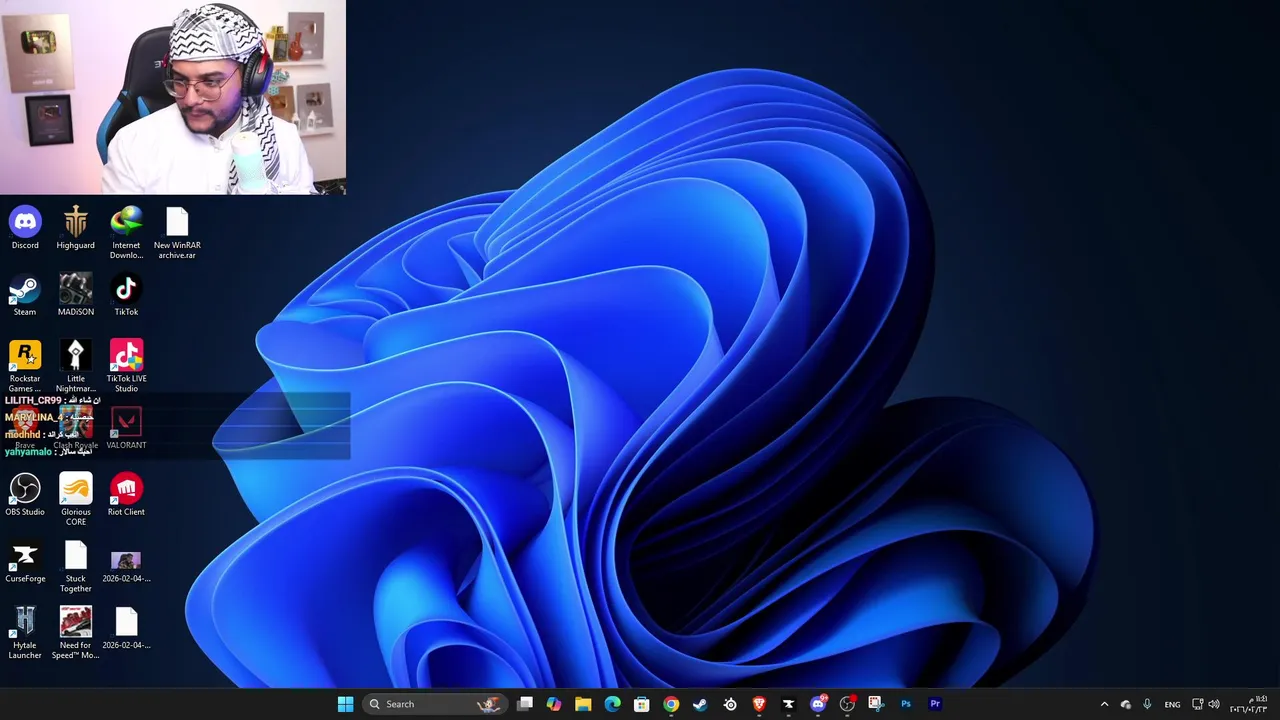Switch to CurseForge on the taskbar
1280x720 pixels.
pyautogui.click(x=788, y=704)
